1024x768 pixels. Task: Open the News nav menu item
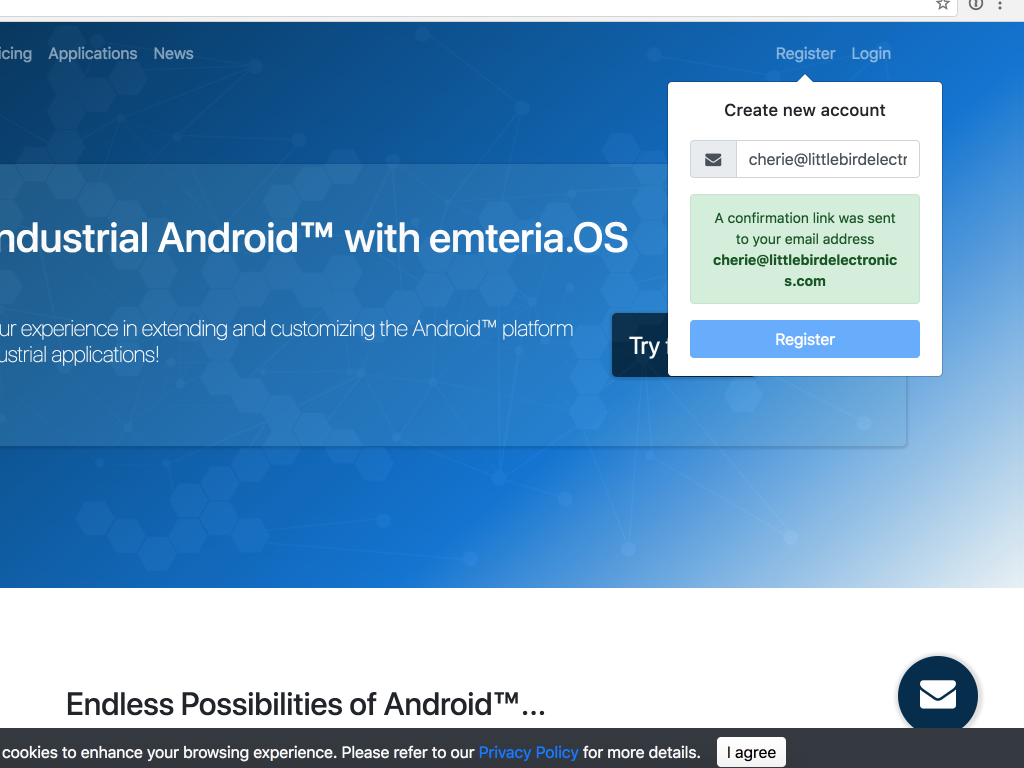[173, 54]
